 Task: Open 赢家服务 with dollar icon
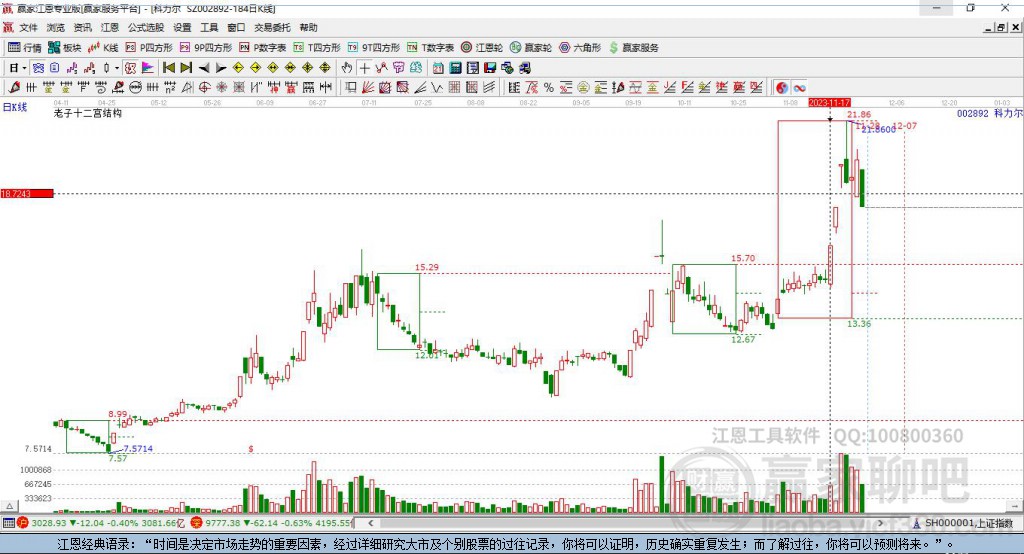633,48
